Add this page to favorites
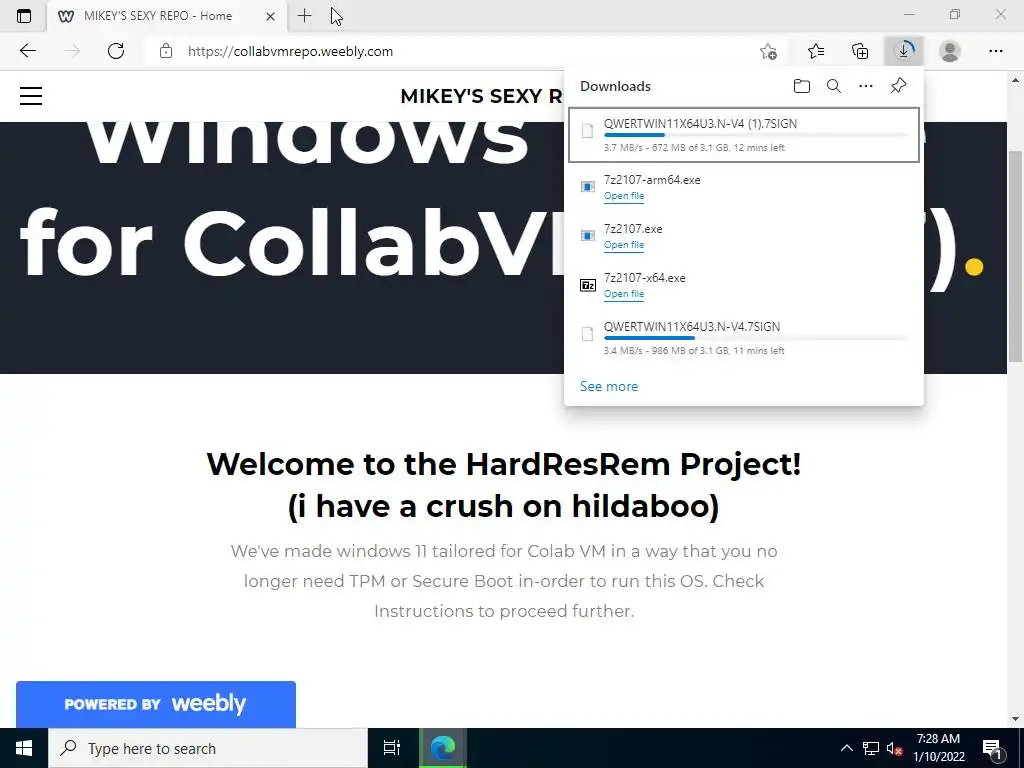The image size is (1024, 768). click(769, 51)
